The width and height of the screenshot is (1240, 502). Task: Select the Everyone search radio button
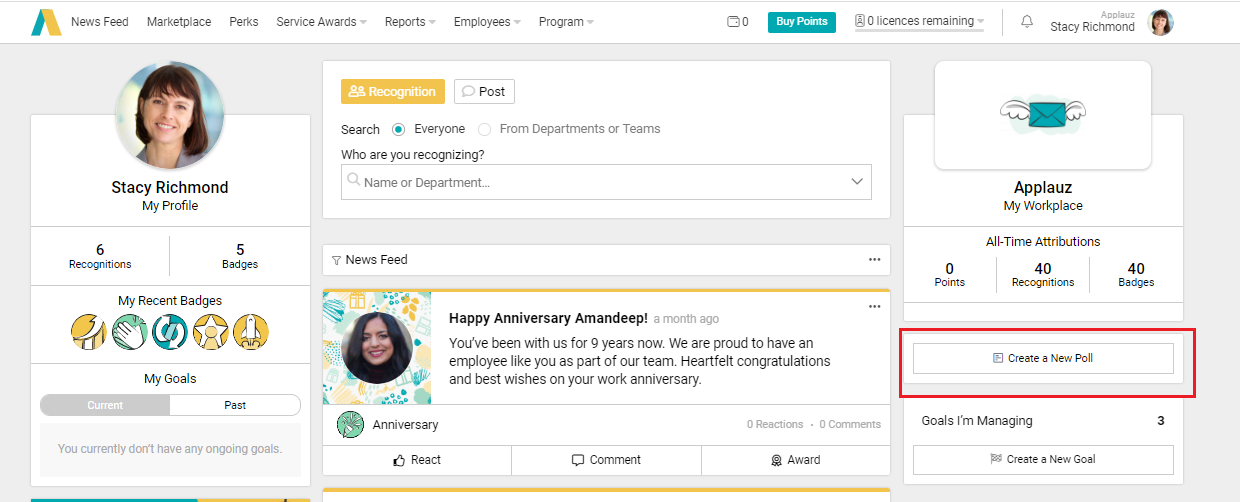point(398,129)
